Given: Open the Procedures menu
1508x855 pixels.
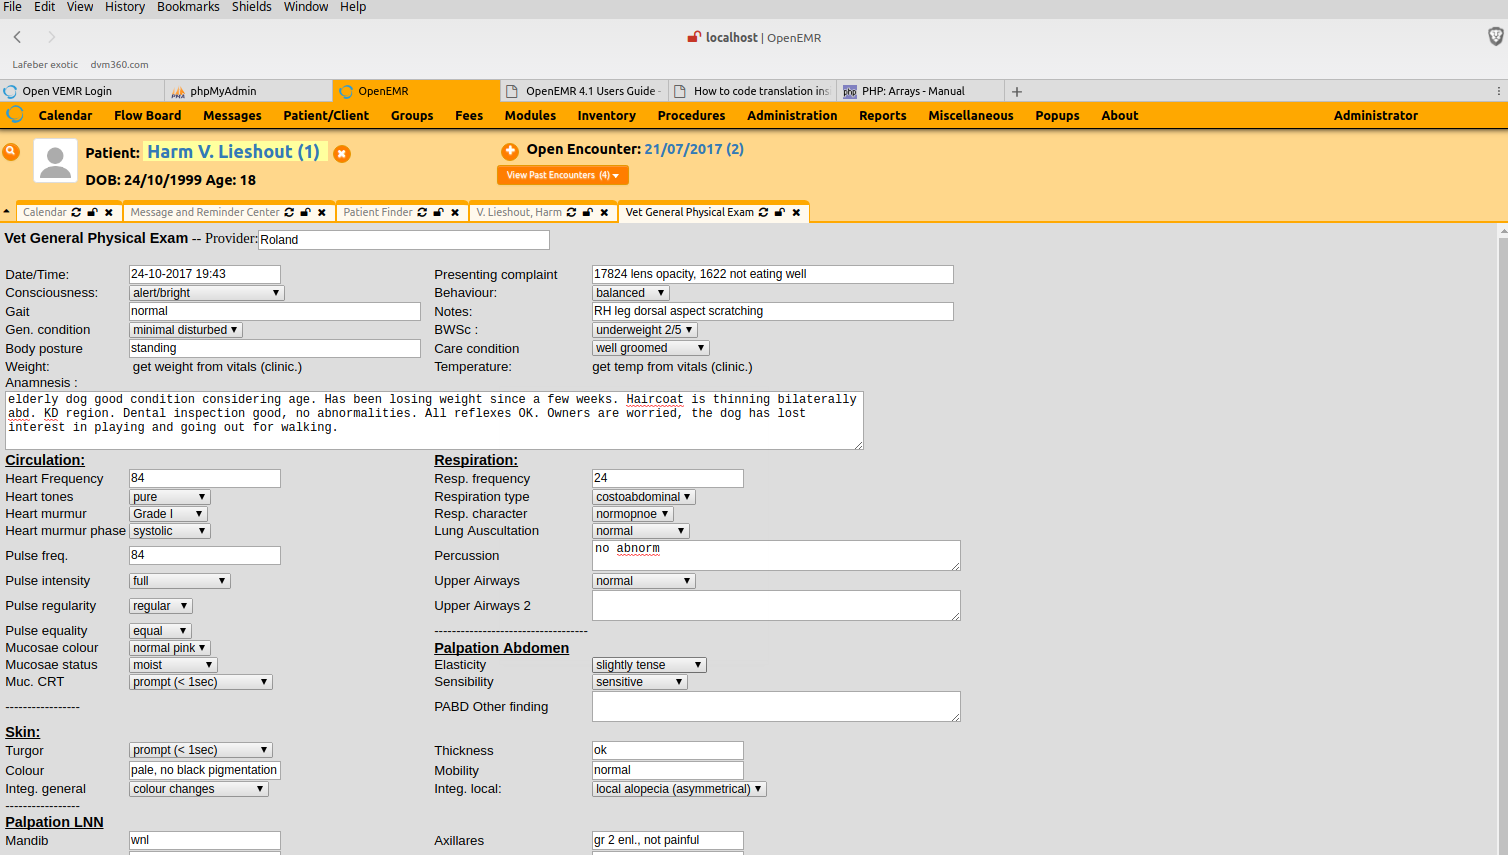Looking at the screenshot, I should click(691, 115).
